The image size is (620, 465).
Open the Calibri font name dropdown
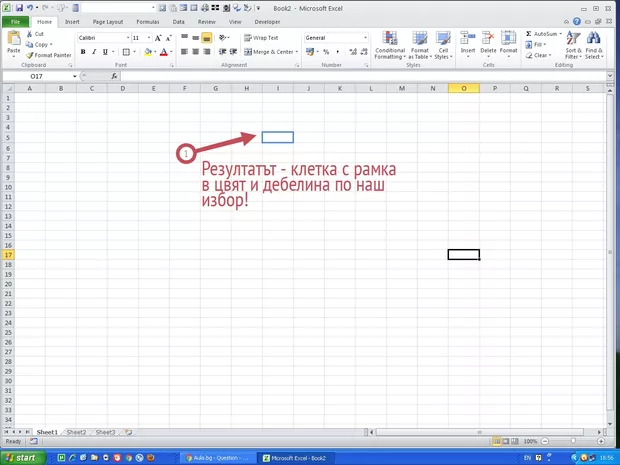[x=125, y=38]
